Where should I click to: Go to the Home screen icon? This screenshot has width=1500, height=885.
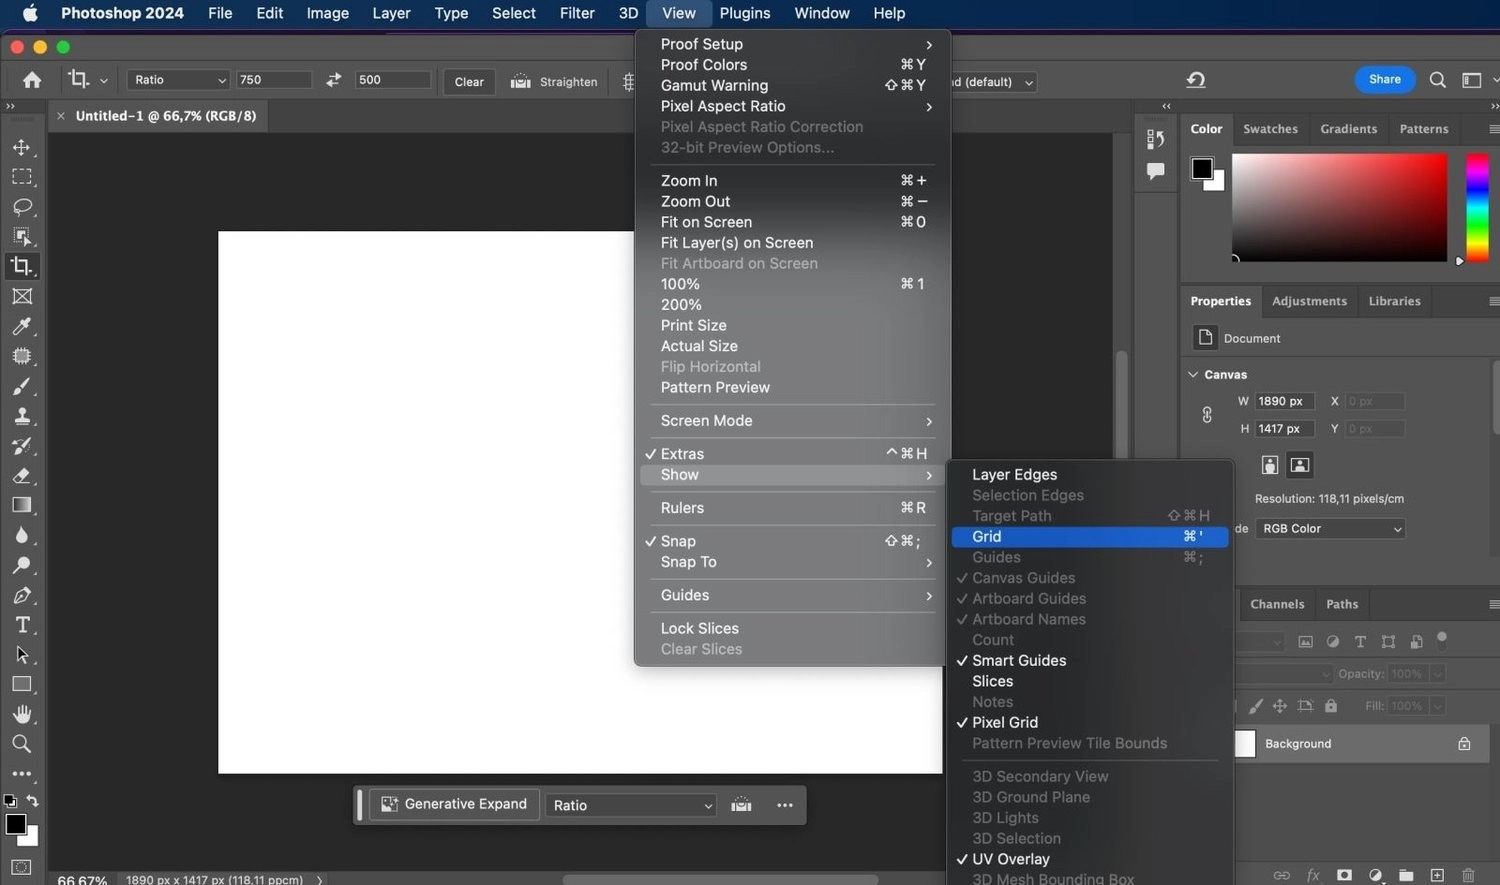[32, 80]
